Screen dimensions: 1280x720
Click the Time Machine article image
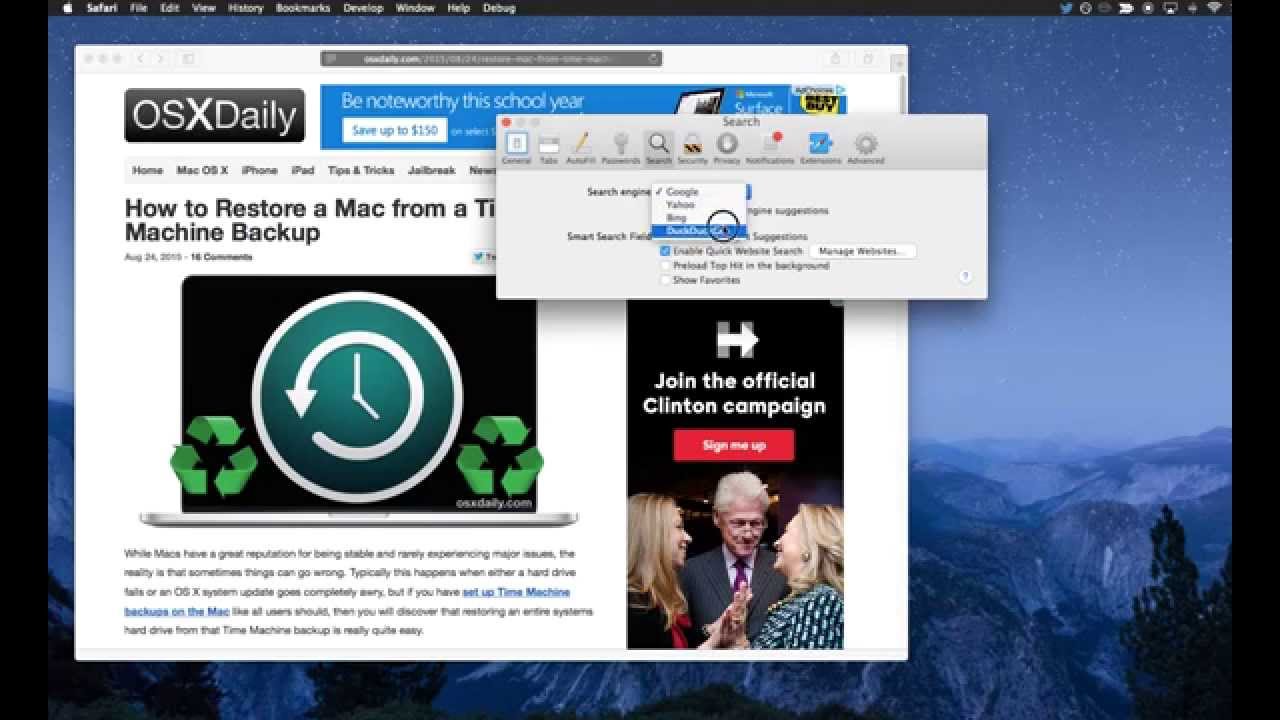pos(359,400)
